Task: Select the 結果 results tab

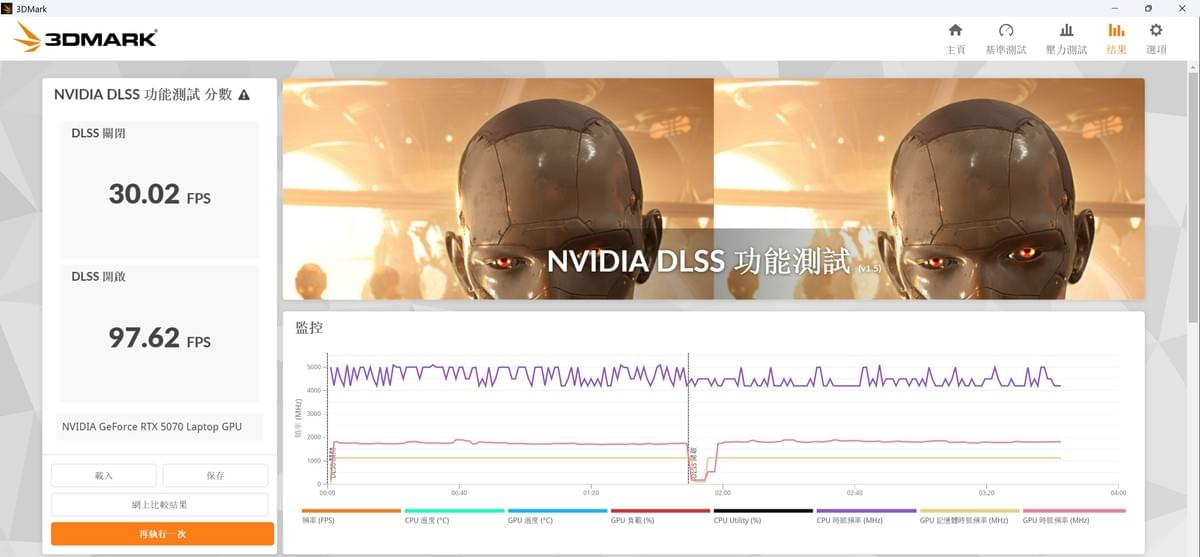Action: (x=1116, y=39)
